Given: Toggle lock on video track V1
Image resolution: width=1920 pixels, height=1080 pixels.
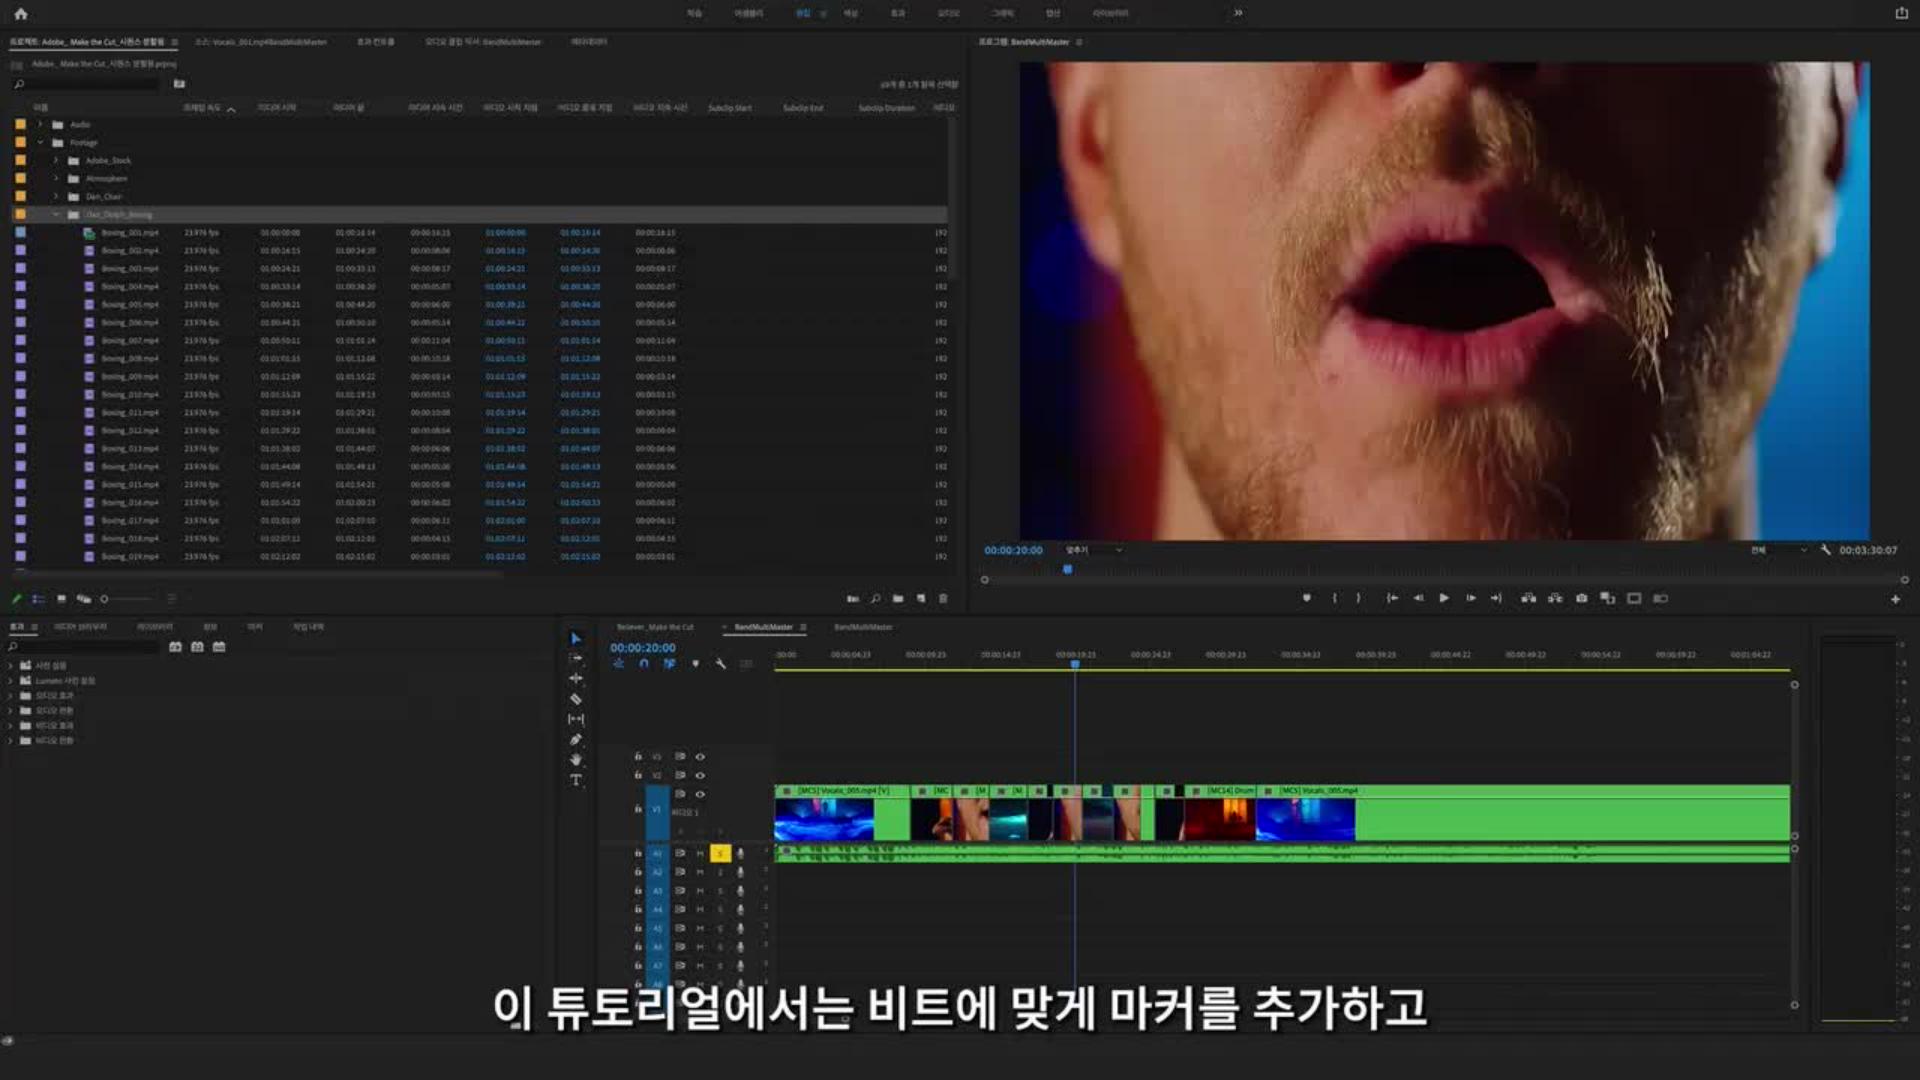Looking at the screenshot, I should coord(638,809).
